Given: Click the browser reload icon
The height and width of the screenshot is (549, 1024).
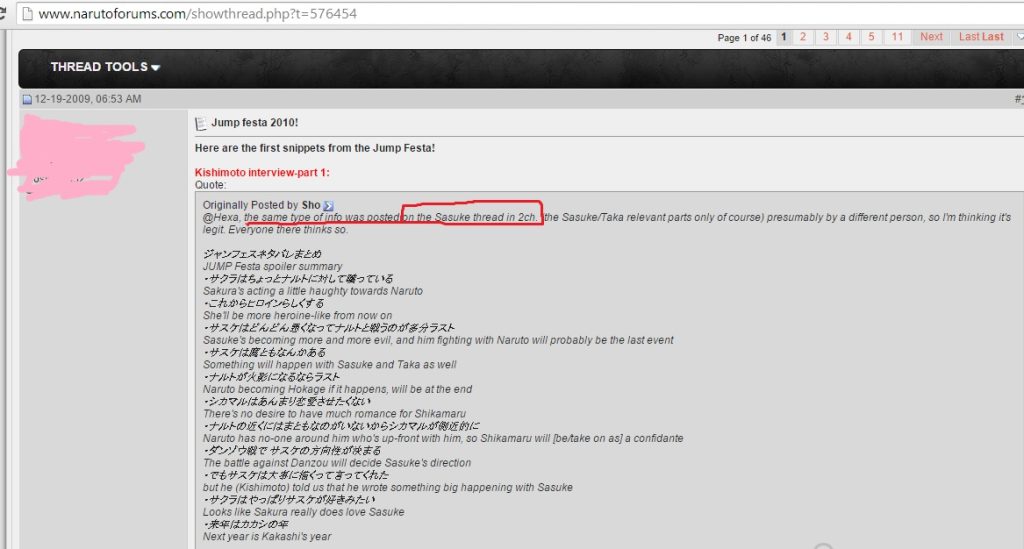Looking at the screenshot, I should [x=5, y=14].
